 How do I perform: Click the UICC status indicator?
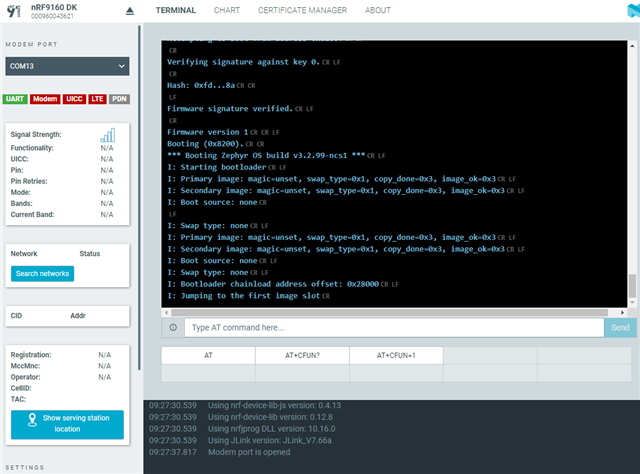click(74, 99)
